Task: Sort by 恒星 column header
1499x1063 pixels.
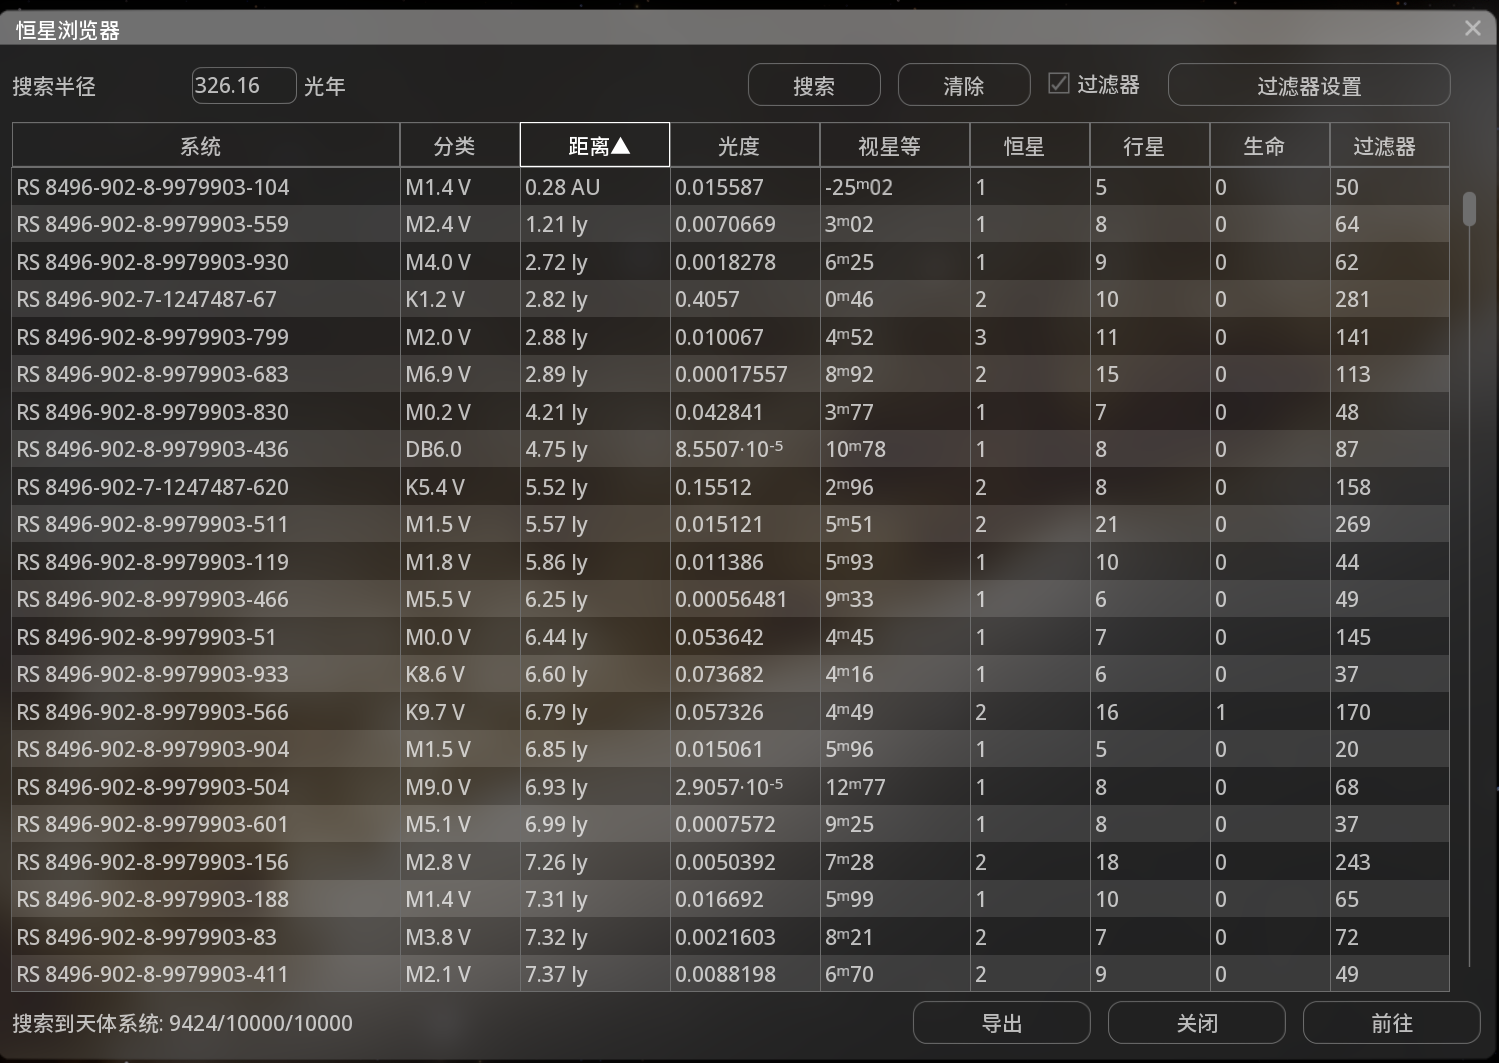Action: pyautogui.click(x=1030, y=146)
